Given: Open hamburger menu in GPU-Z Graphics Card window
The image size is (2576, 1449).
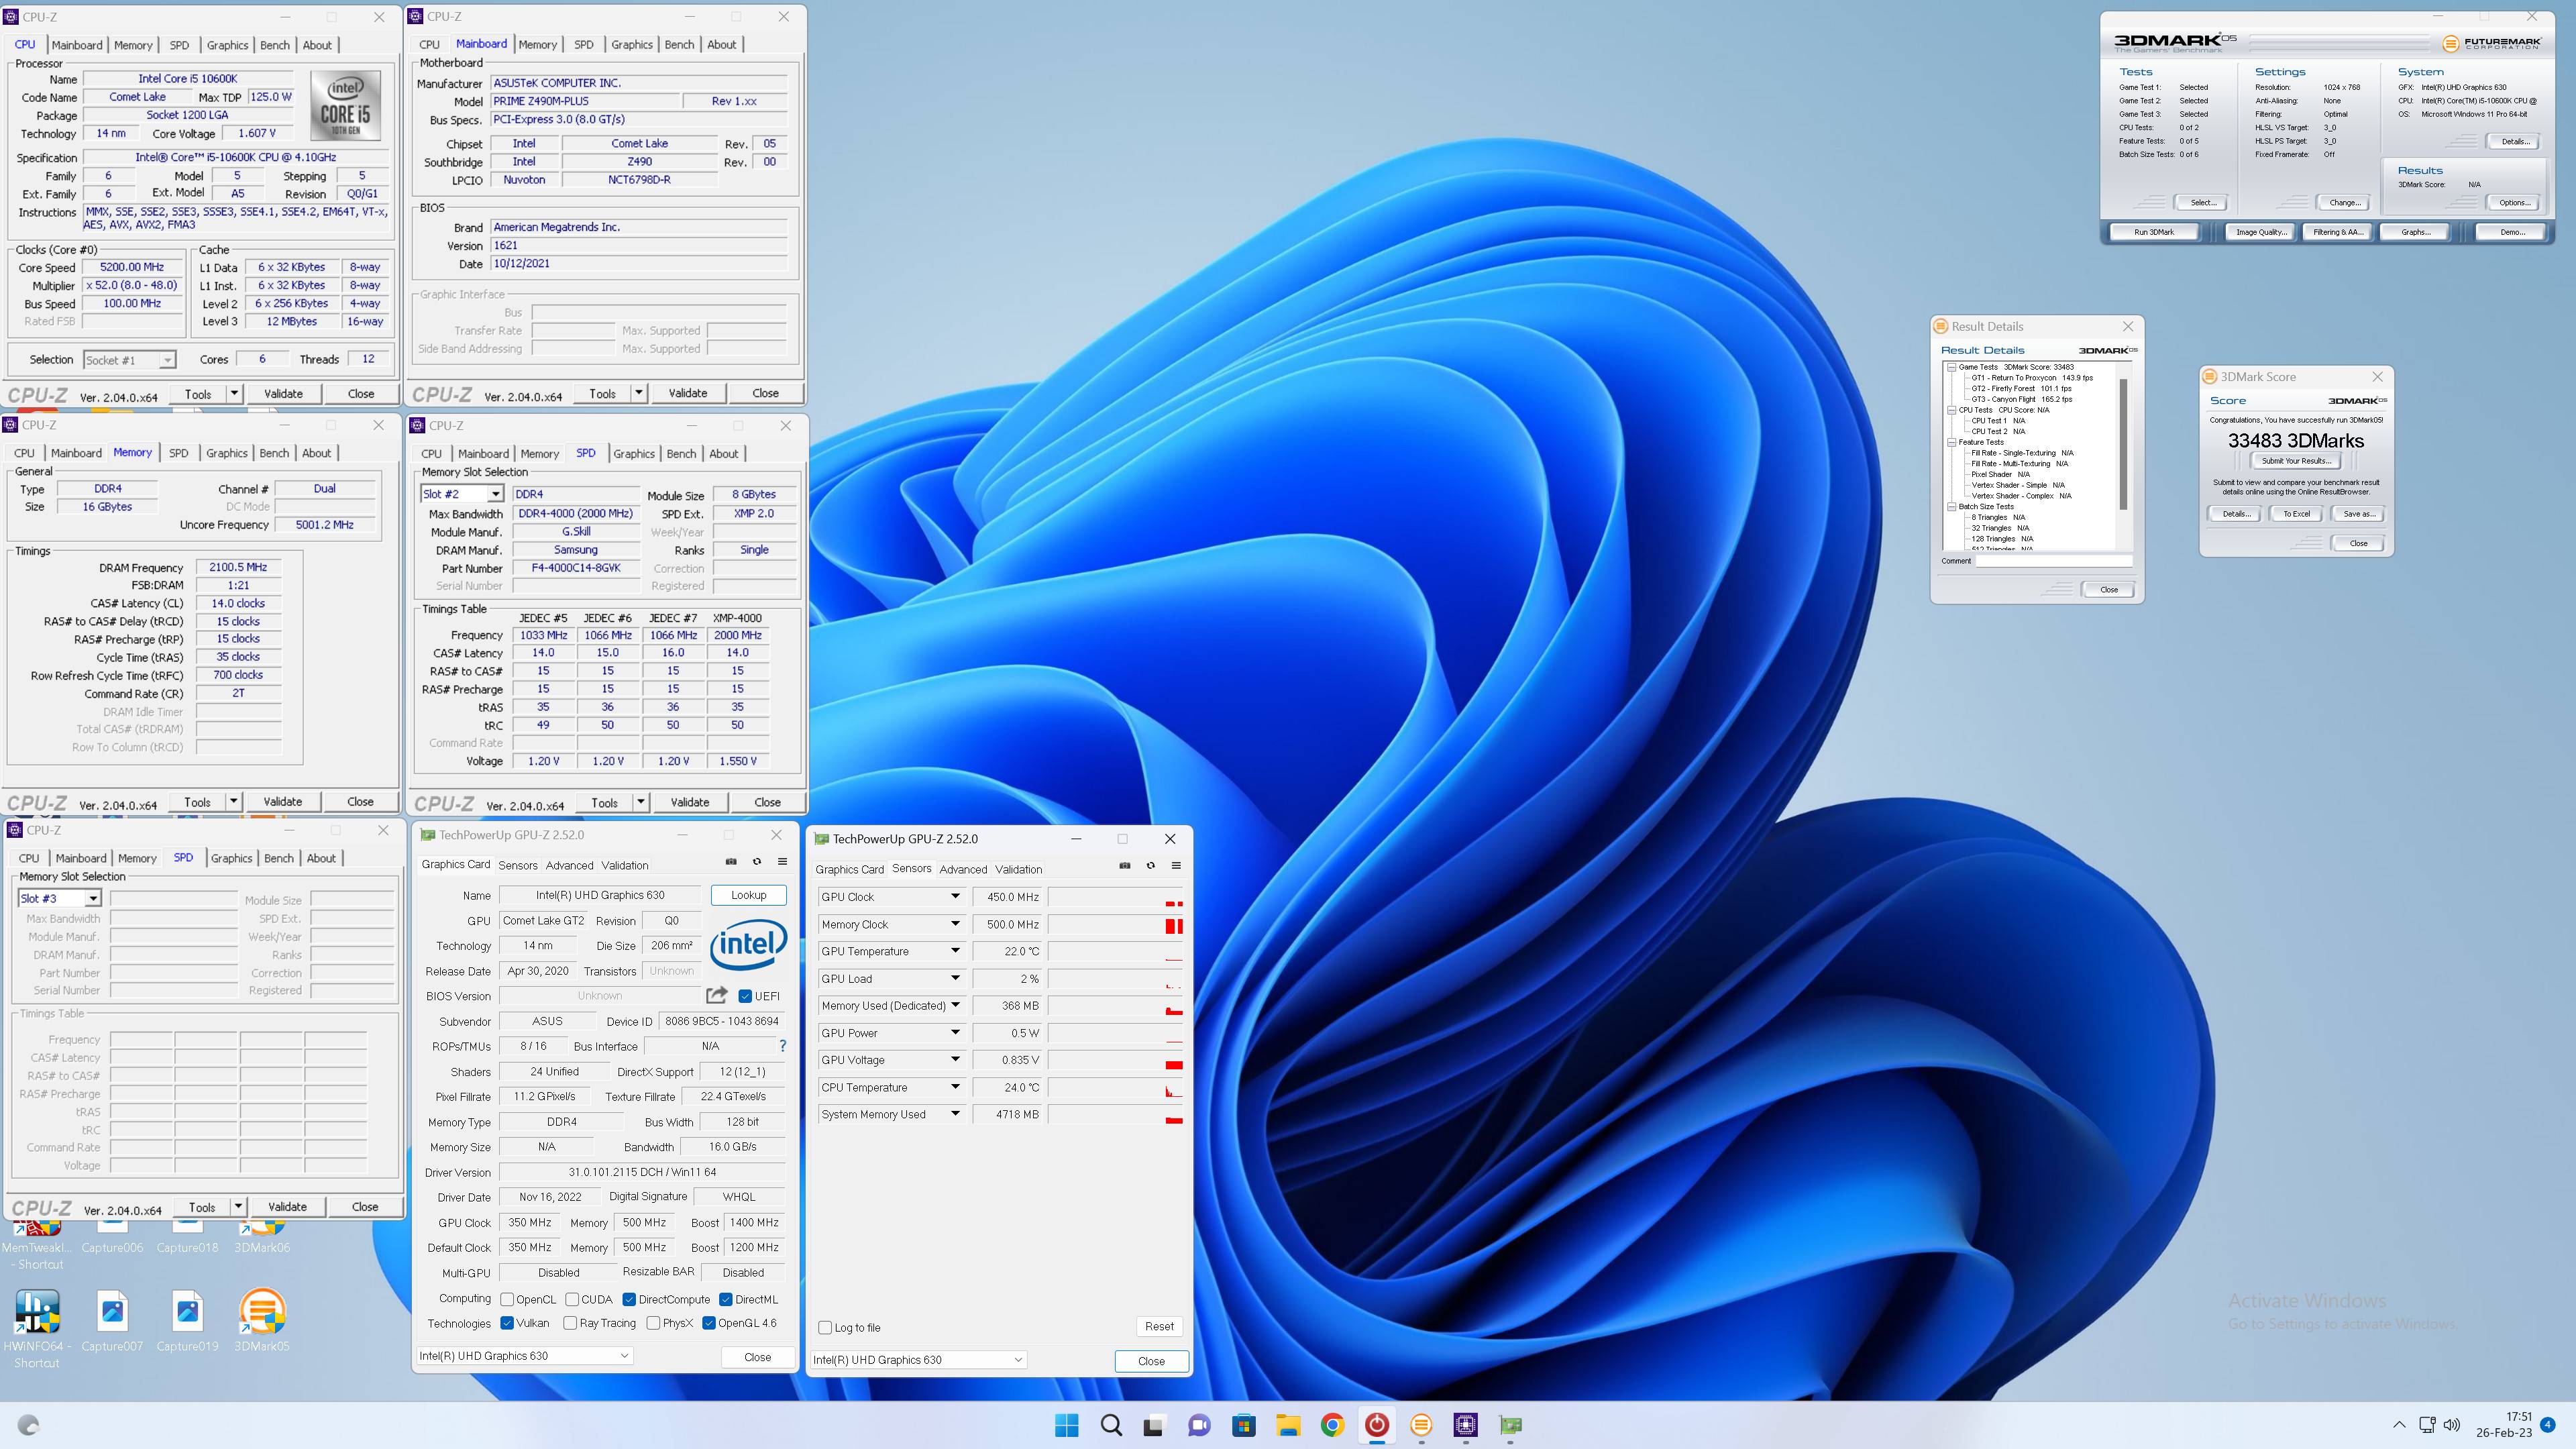Looking at the screenshot, I should pos(782,862).
